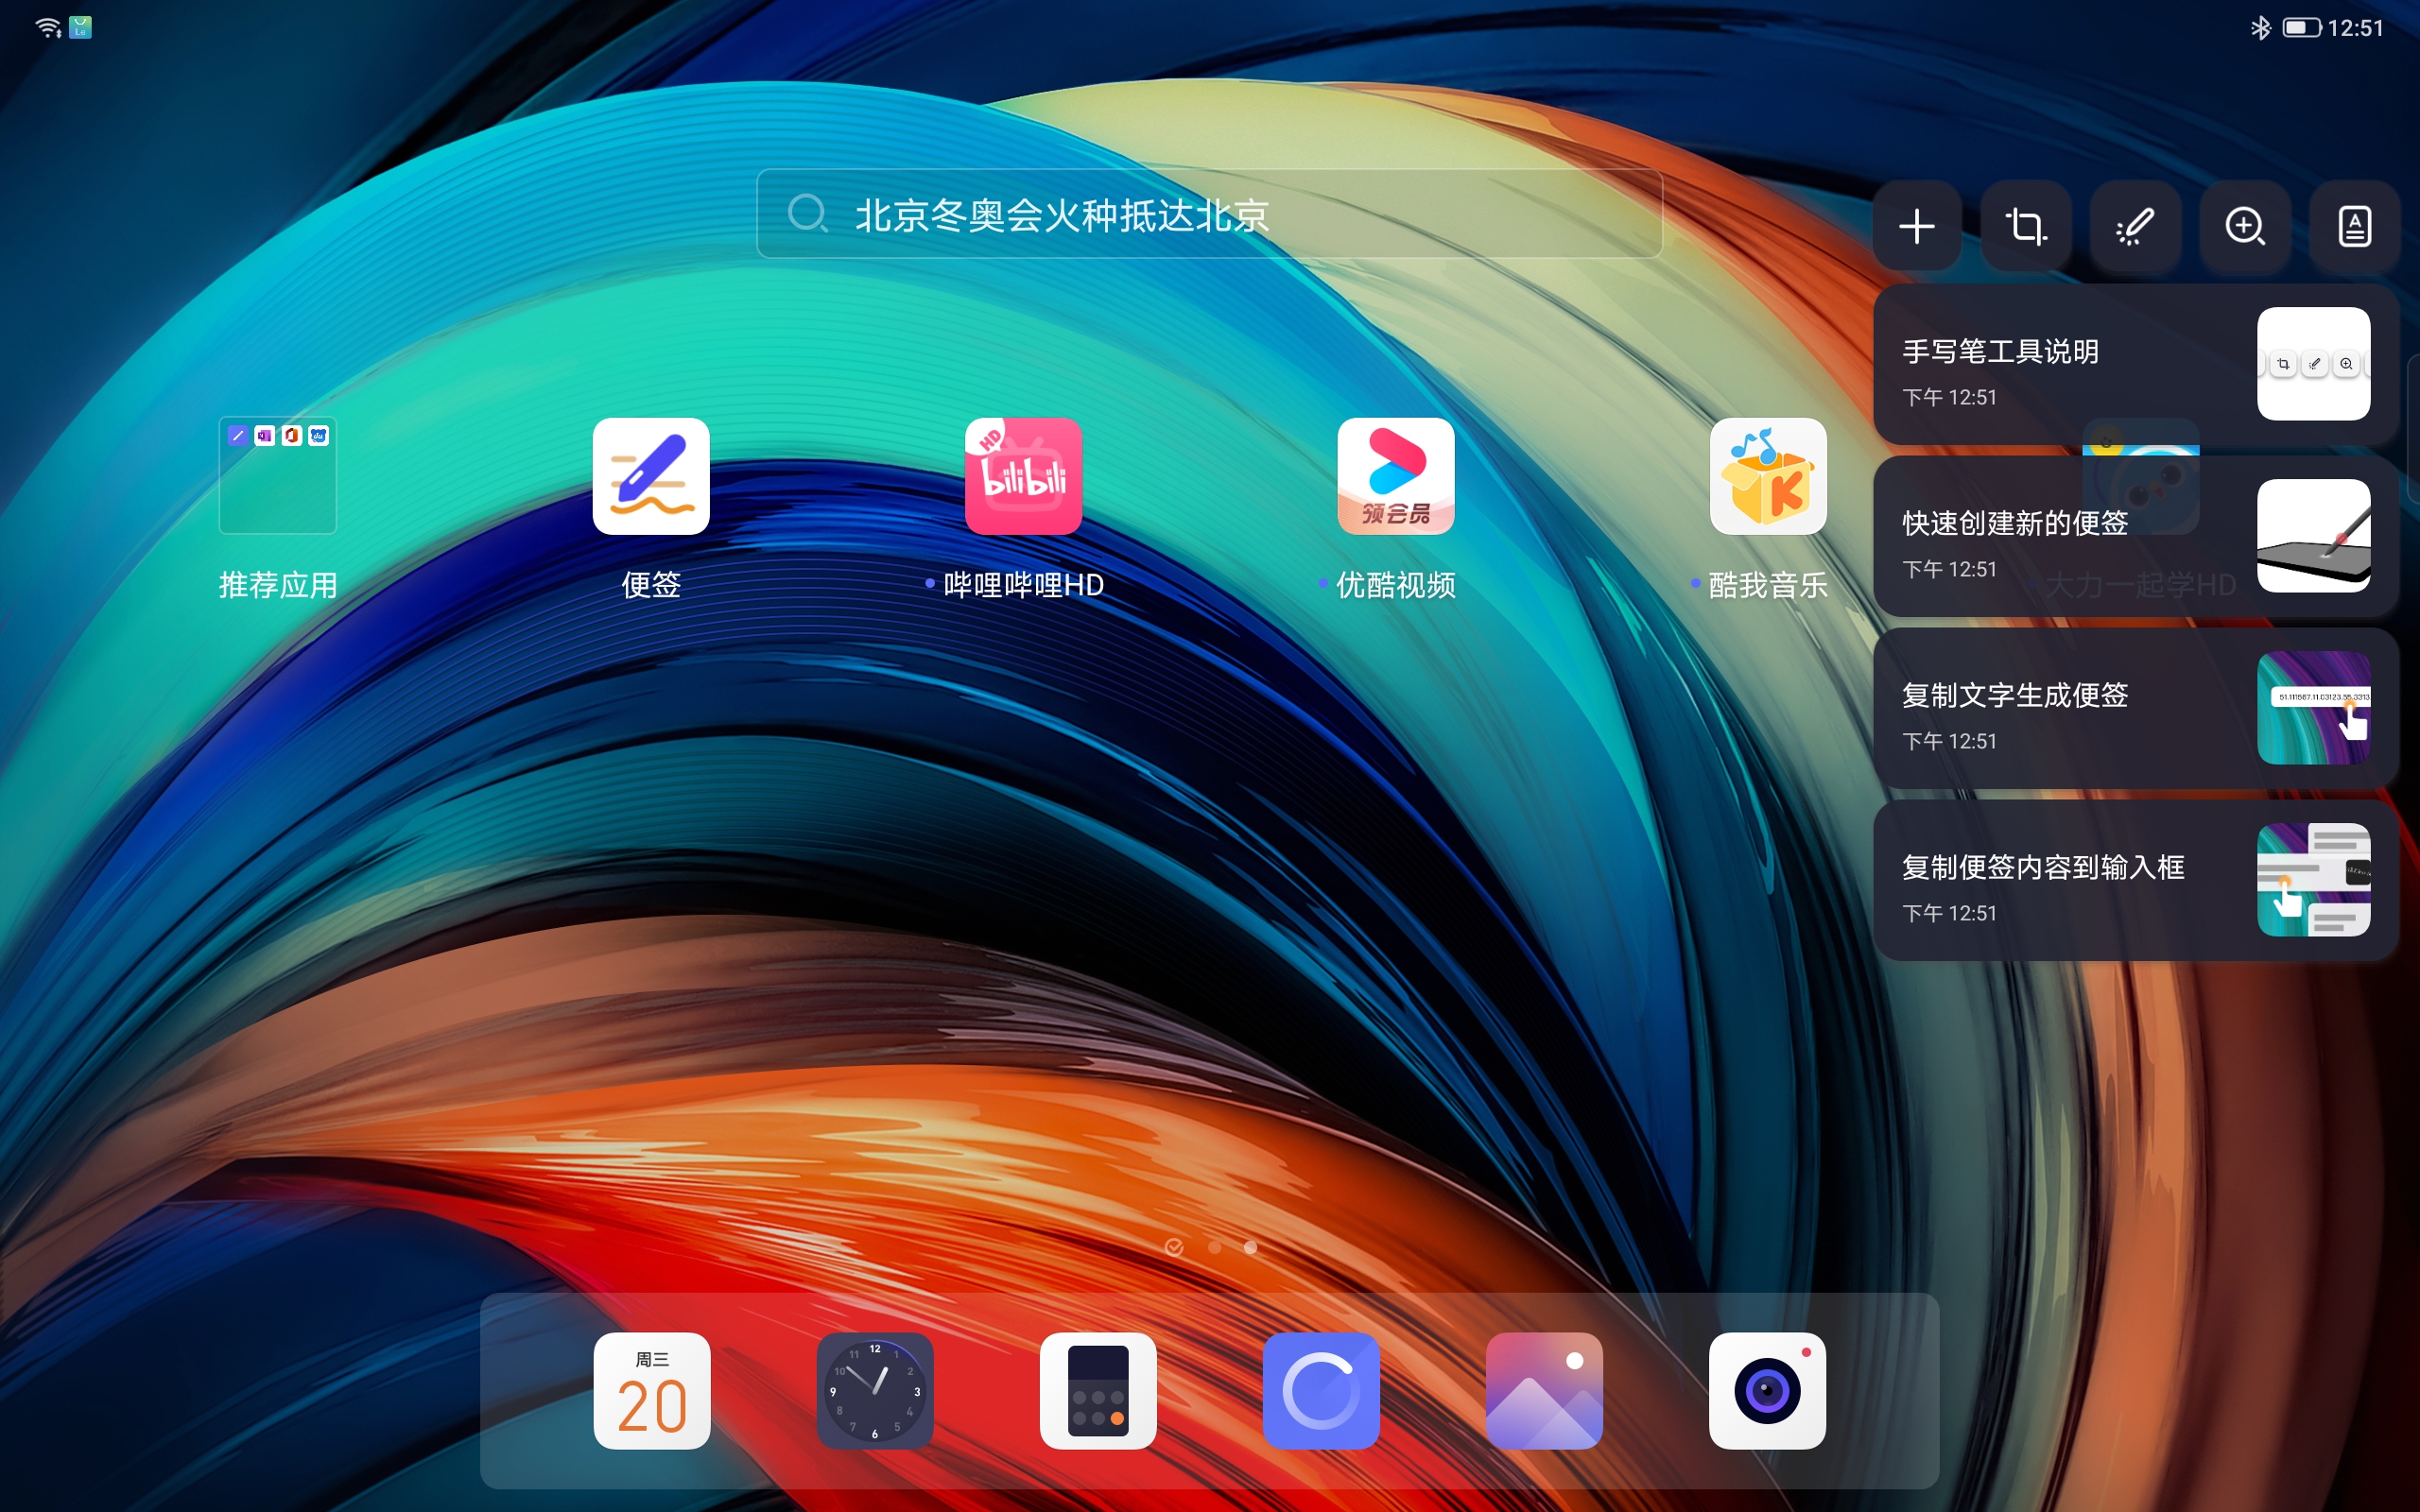Tap thumbnail of 手写笔工具说明 note
Viewport: 2420px width, 1512px height.
click(x=2313, y=364)
